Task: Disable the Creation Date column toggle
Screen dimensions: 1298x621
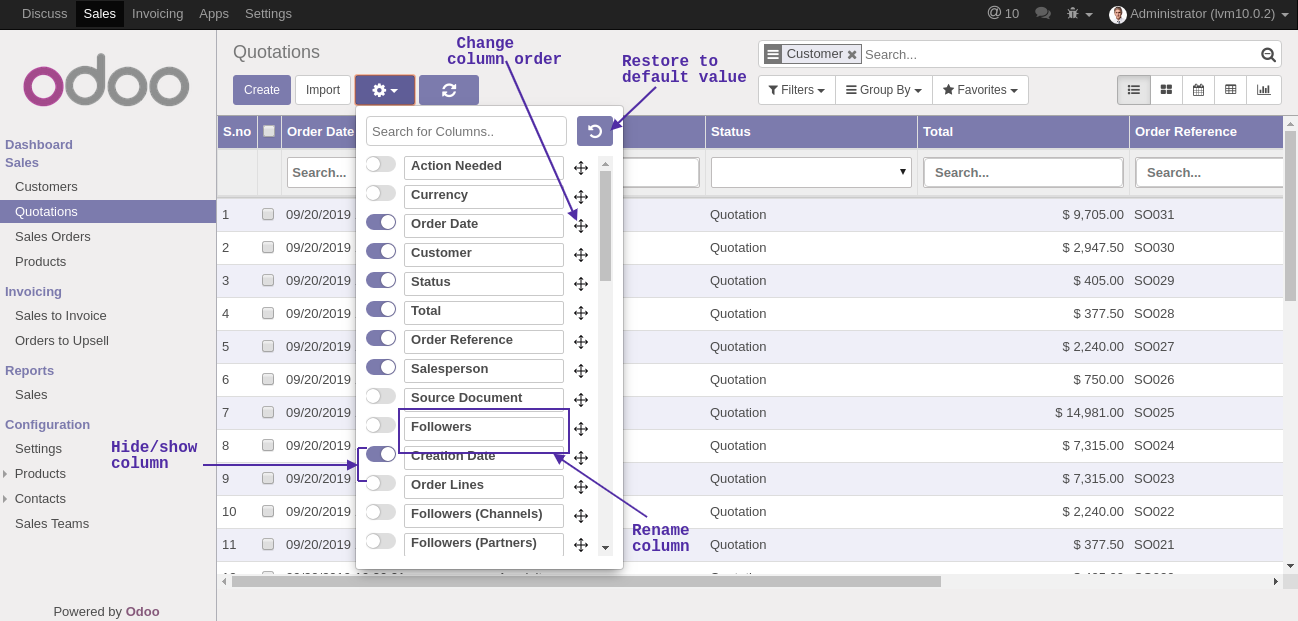Action: 380,453
